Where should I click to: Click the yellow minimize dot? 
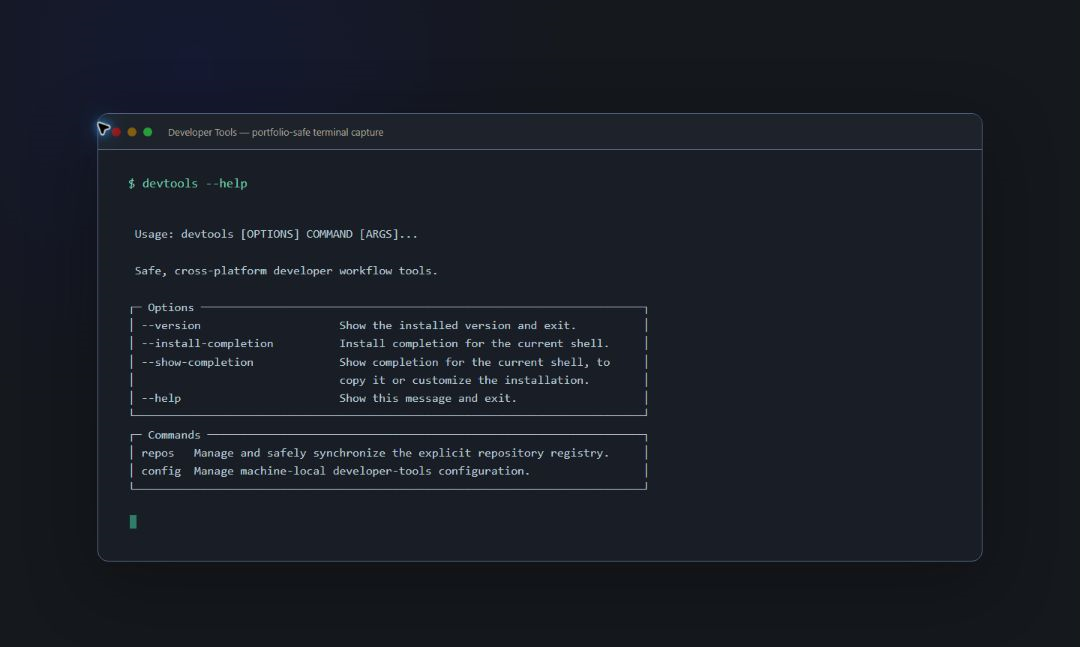(132, 132)
